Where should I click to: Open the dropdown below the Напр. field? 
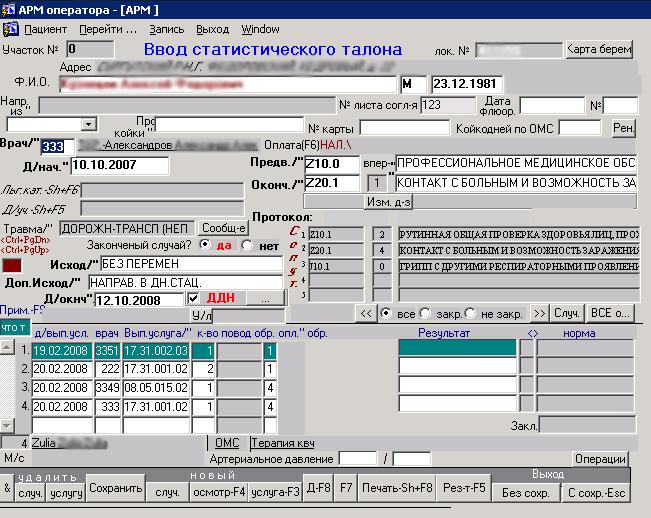pos(89,124)
